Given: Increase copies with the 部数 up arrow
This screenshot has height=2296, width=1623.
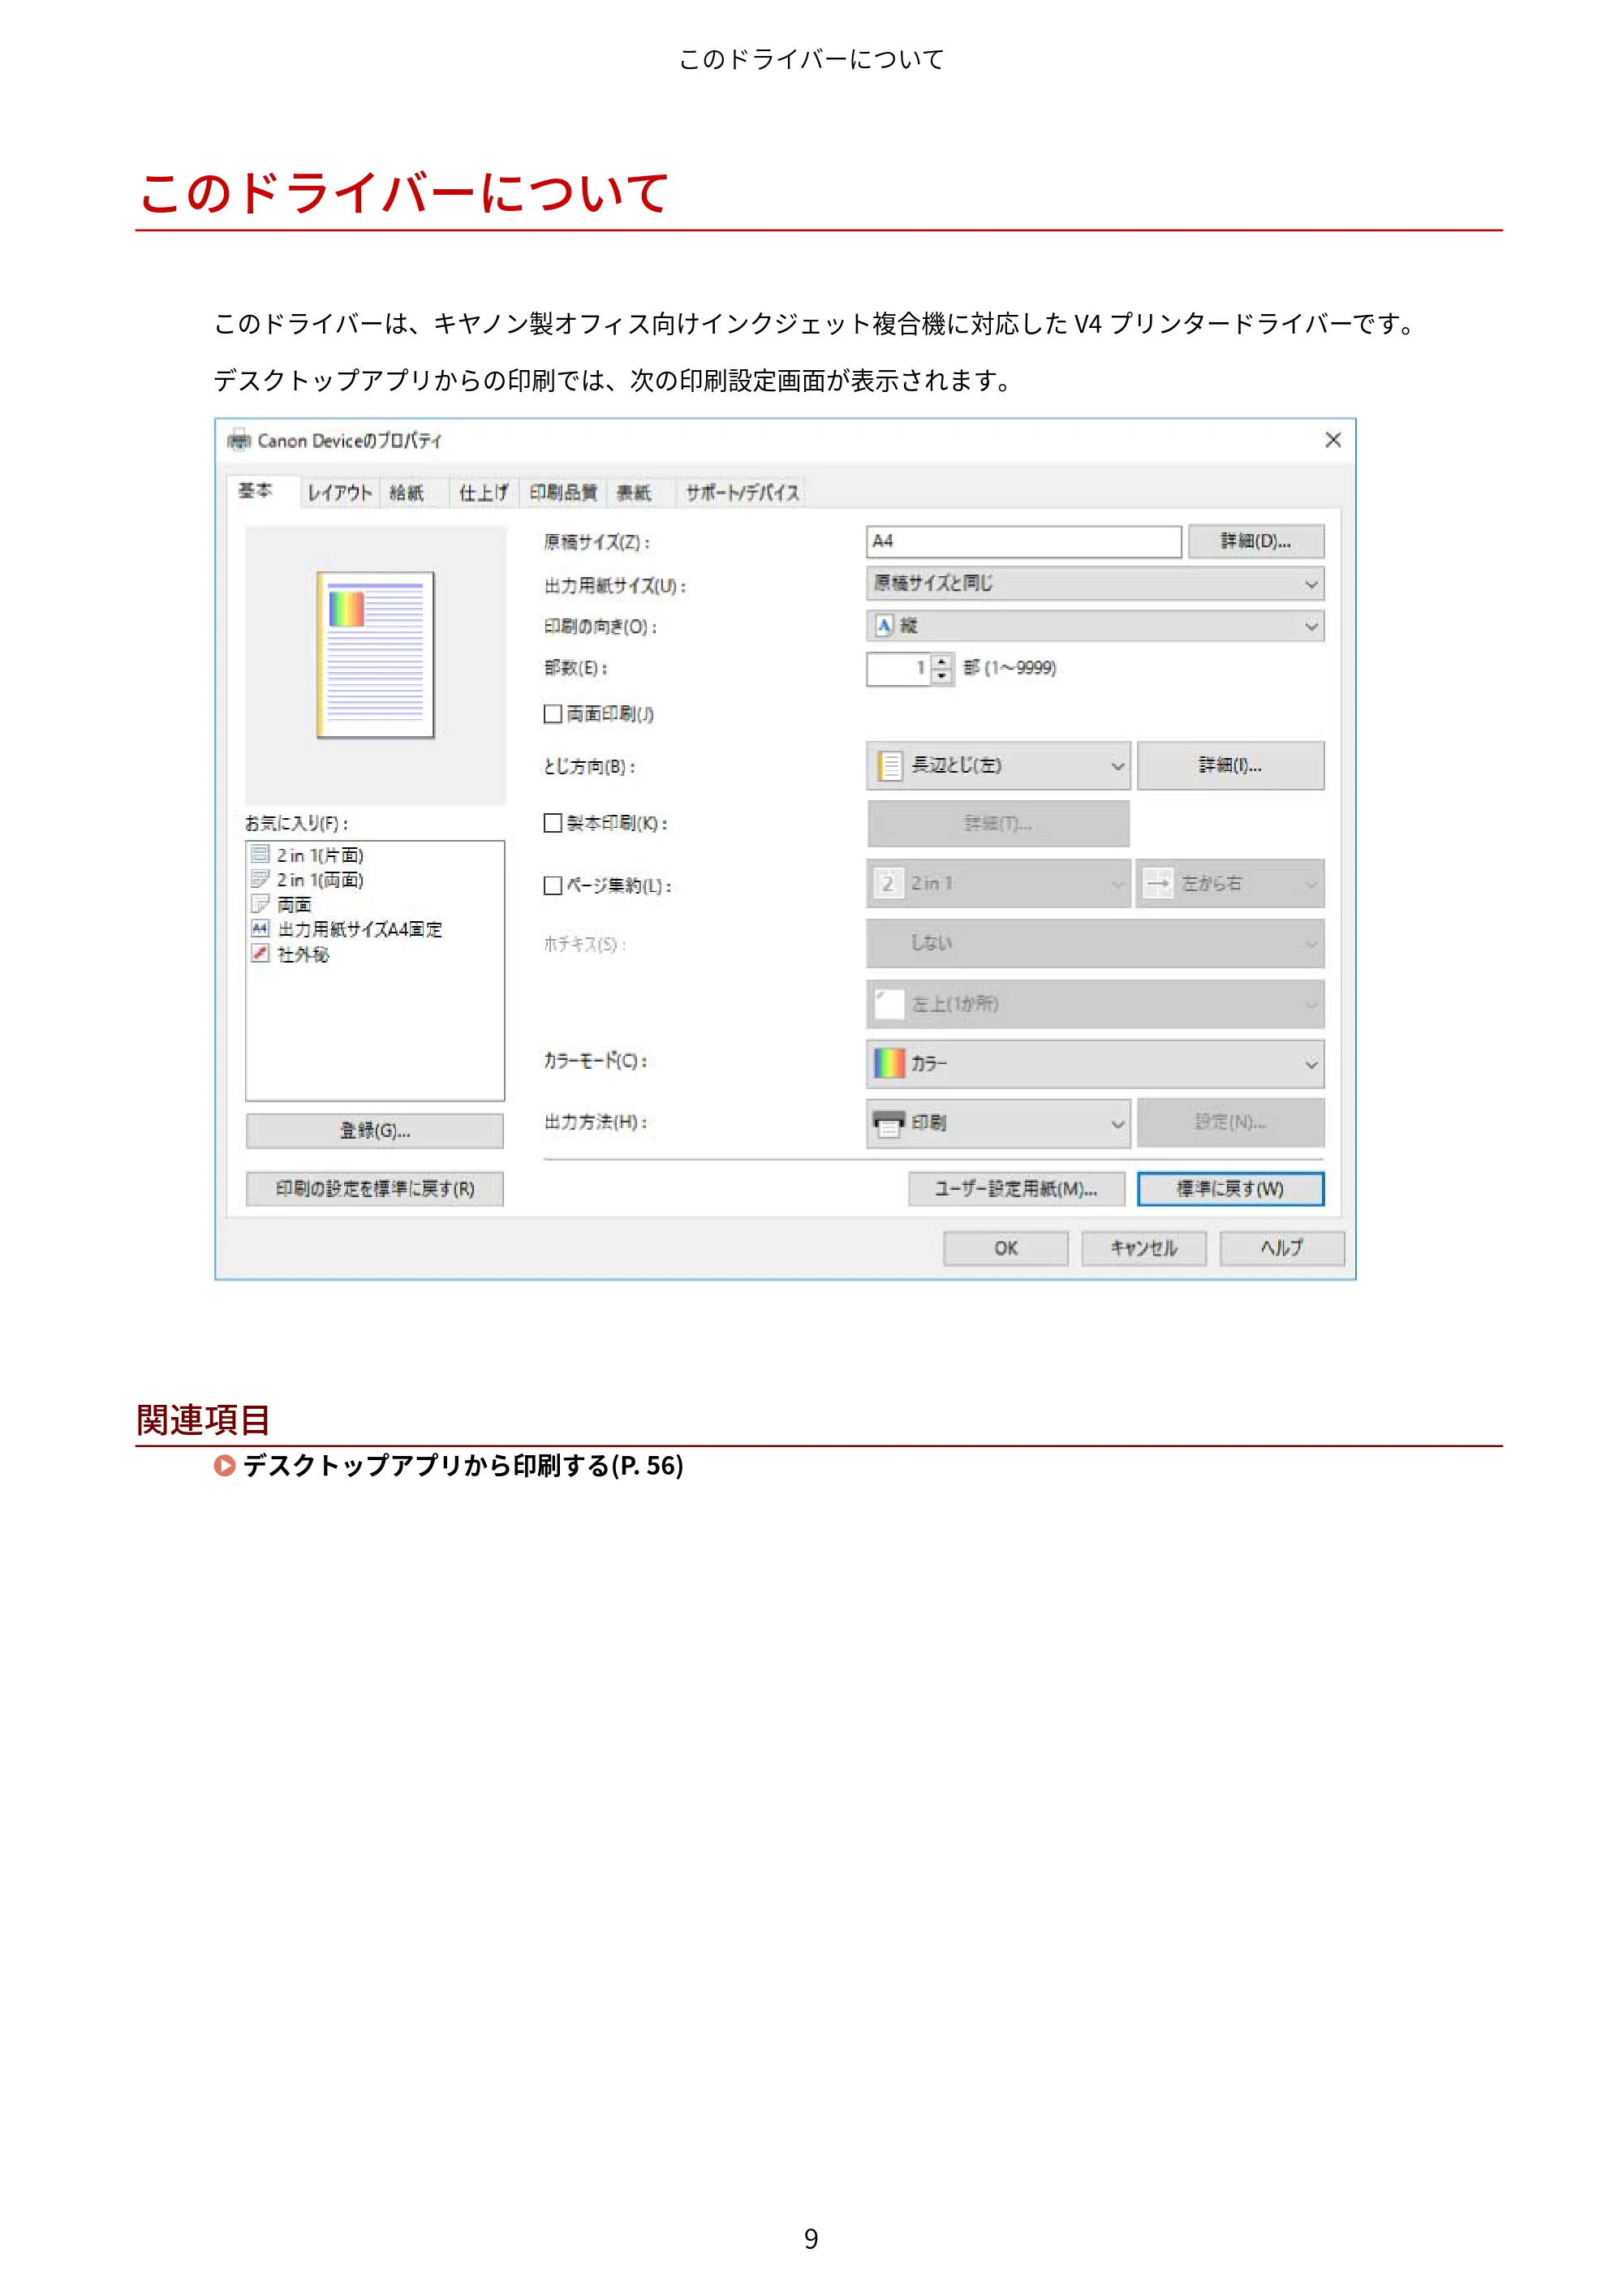Looking at the screenshot, I should [x=942, y=661].
